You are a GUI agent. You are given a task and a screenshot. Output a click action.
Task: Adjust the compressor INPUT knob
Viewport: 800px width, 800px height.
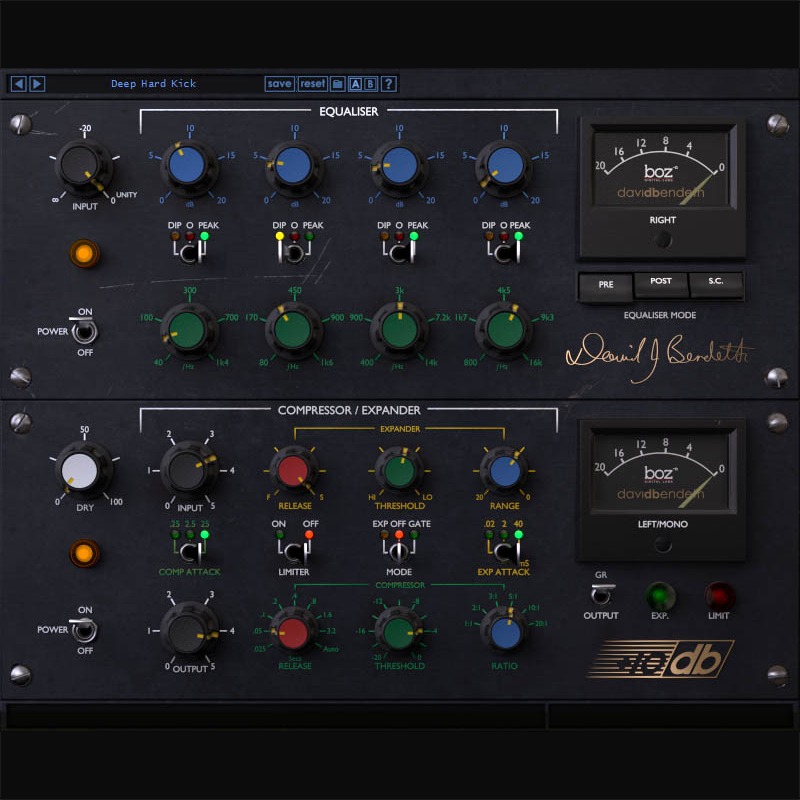(x=188, y=471)
